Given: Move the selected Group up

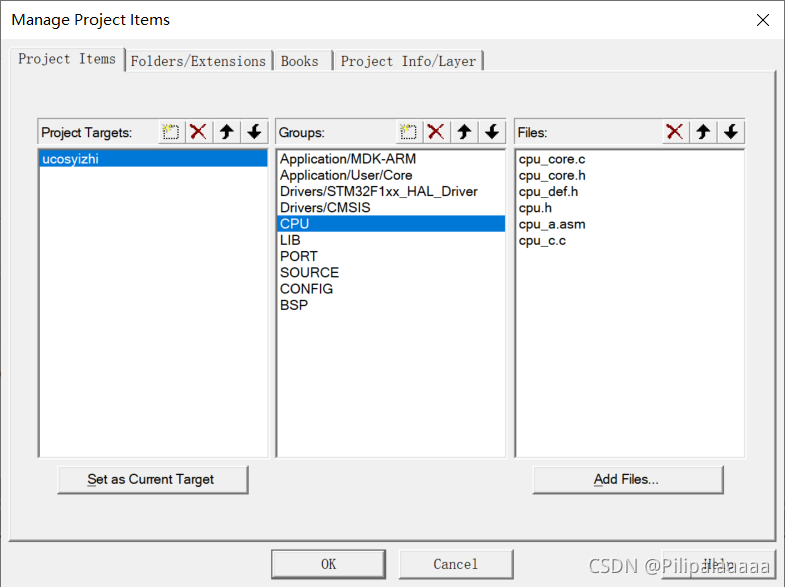Looking at the screenshot, I should [x=464, y=132].
